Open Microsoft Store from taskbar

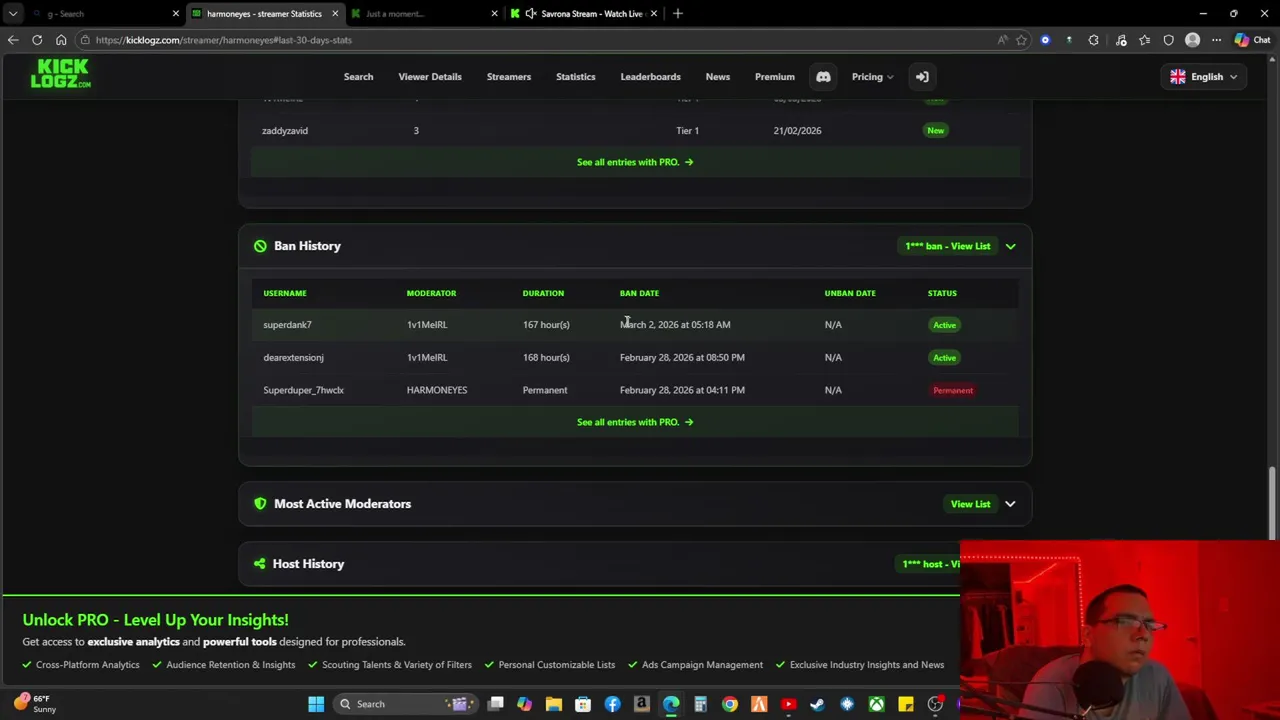coord(583,704)
